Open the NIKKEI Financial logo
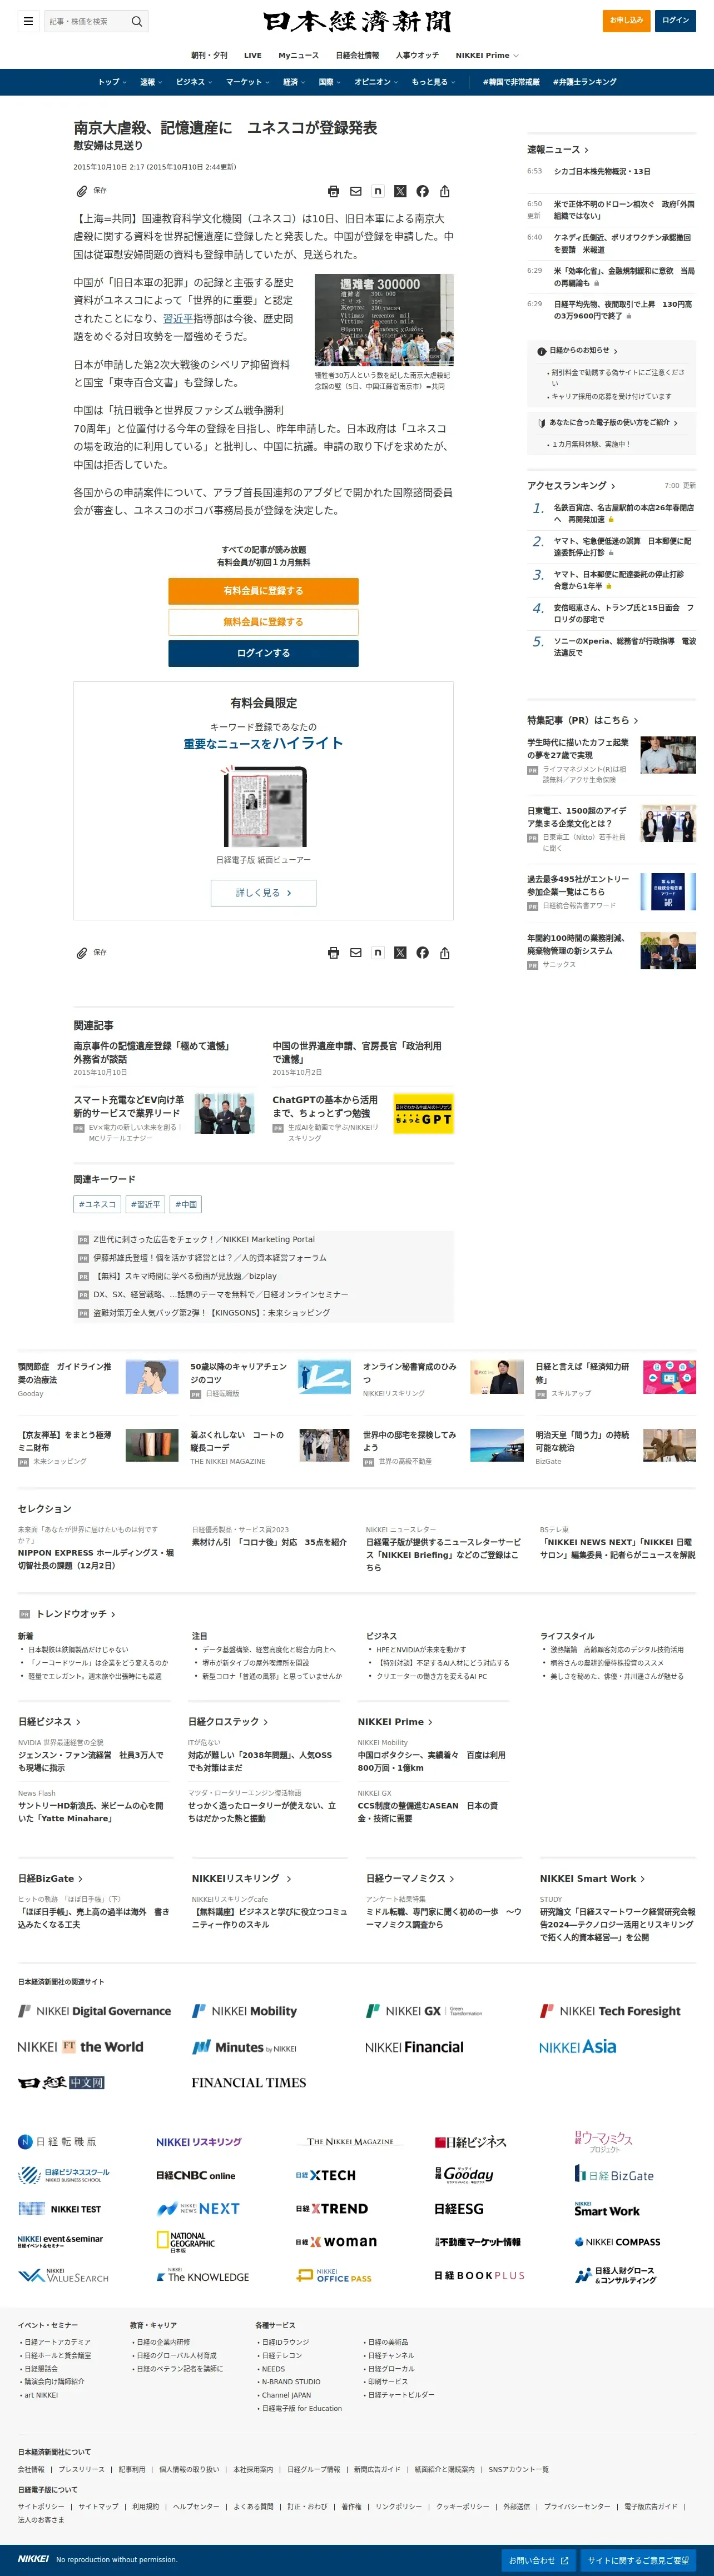Image resolution: width=714 pixels, height=2576 pixels. click(x=414, y=2047)
